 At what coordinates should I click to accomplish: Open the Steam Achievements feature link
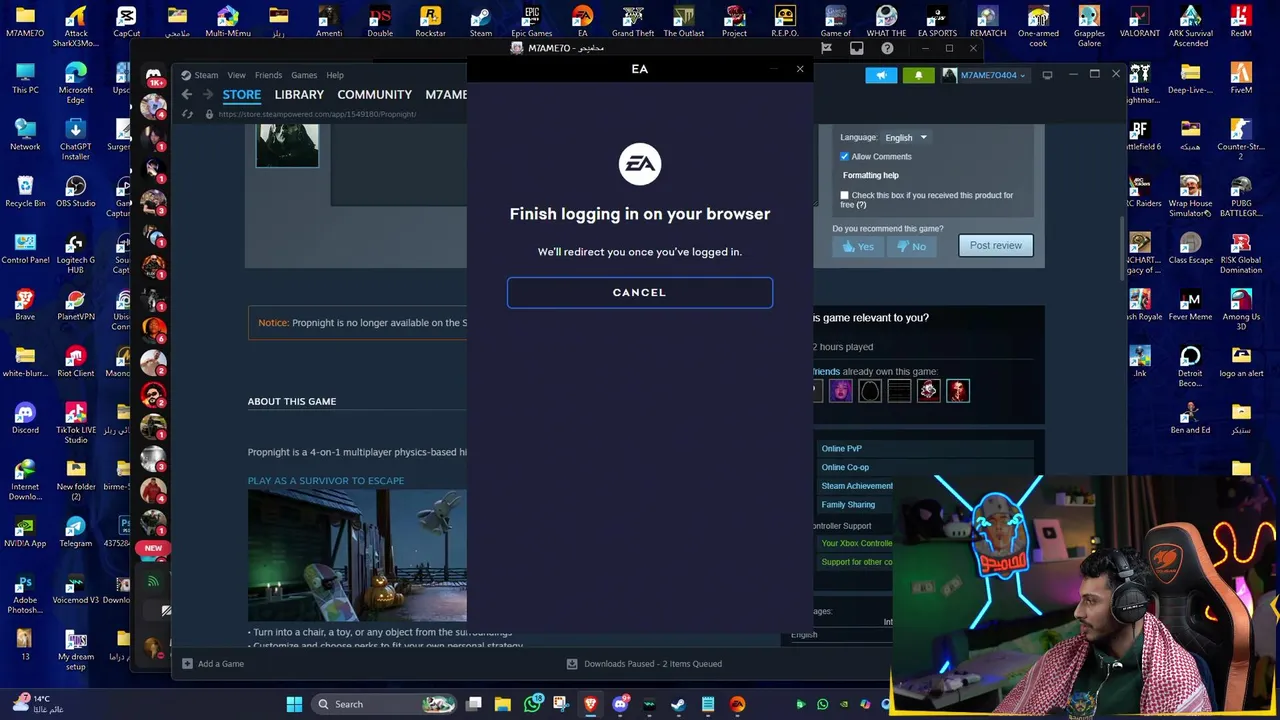[856, 486]
